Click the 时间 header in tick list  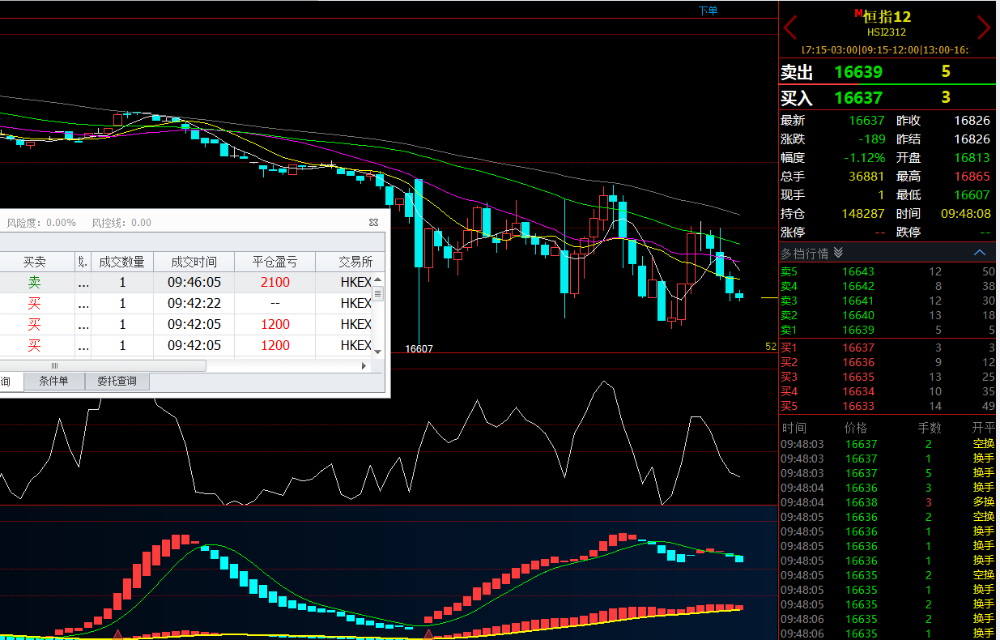[x=794, y=428]
